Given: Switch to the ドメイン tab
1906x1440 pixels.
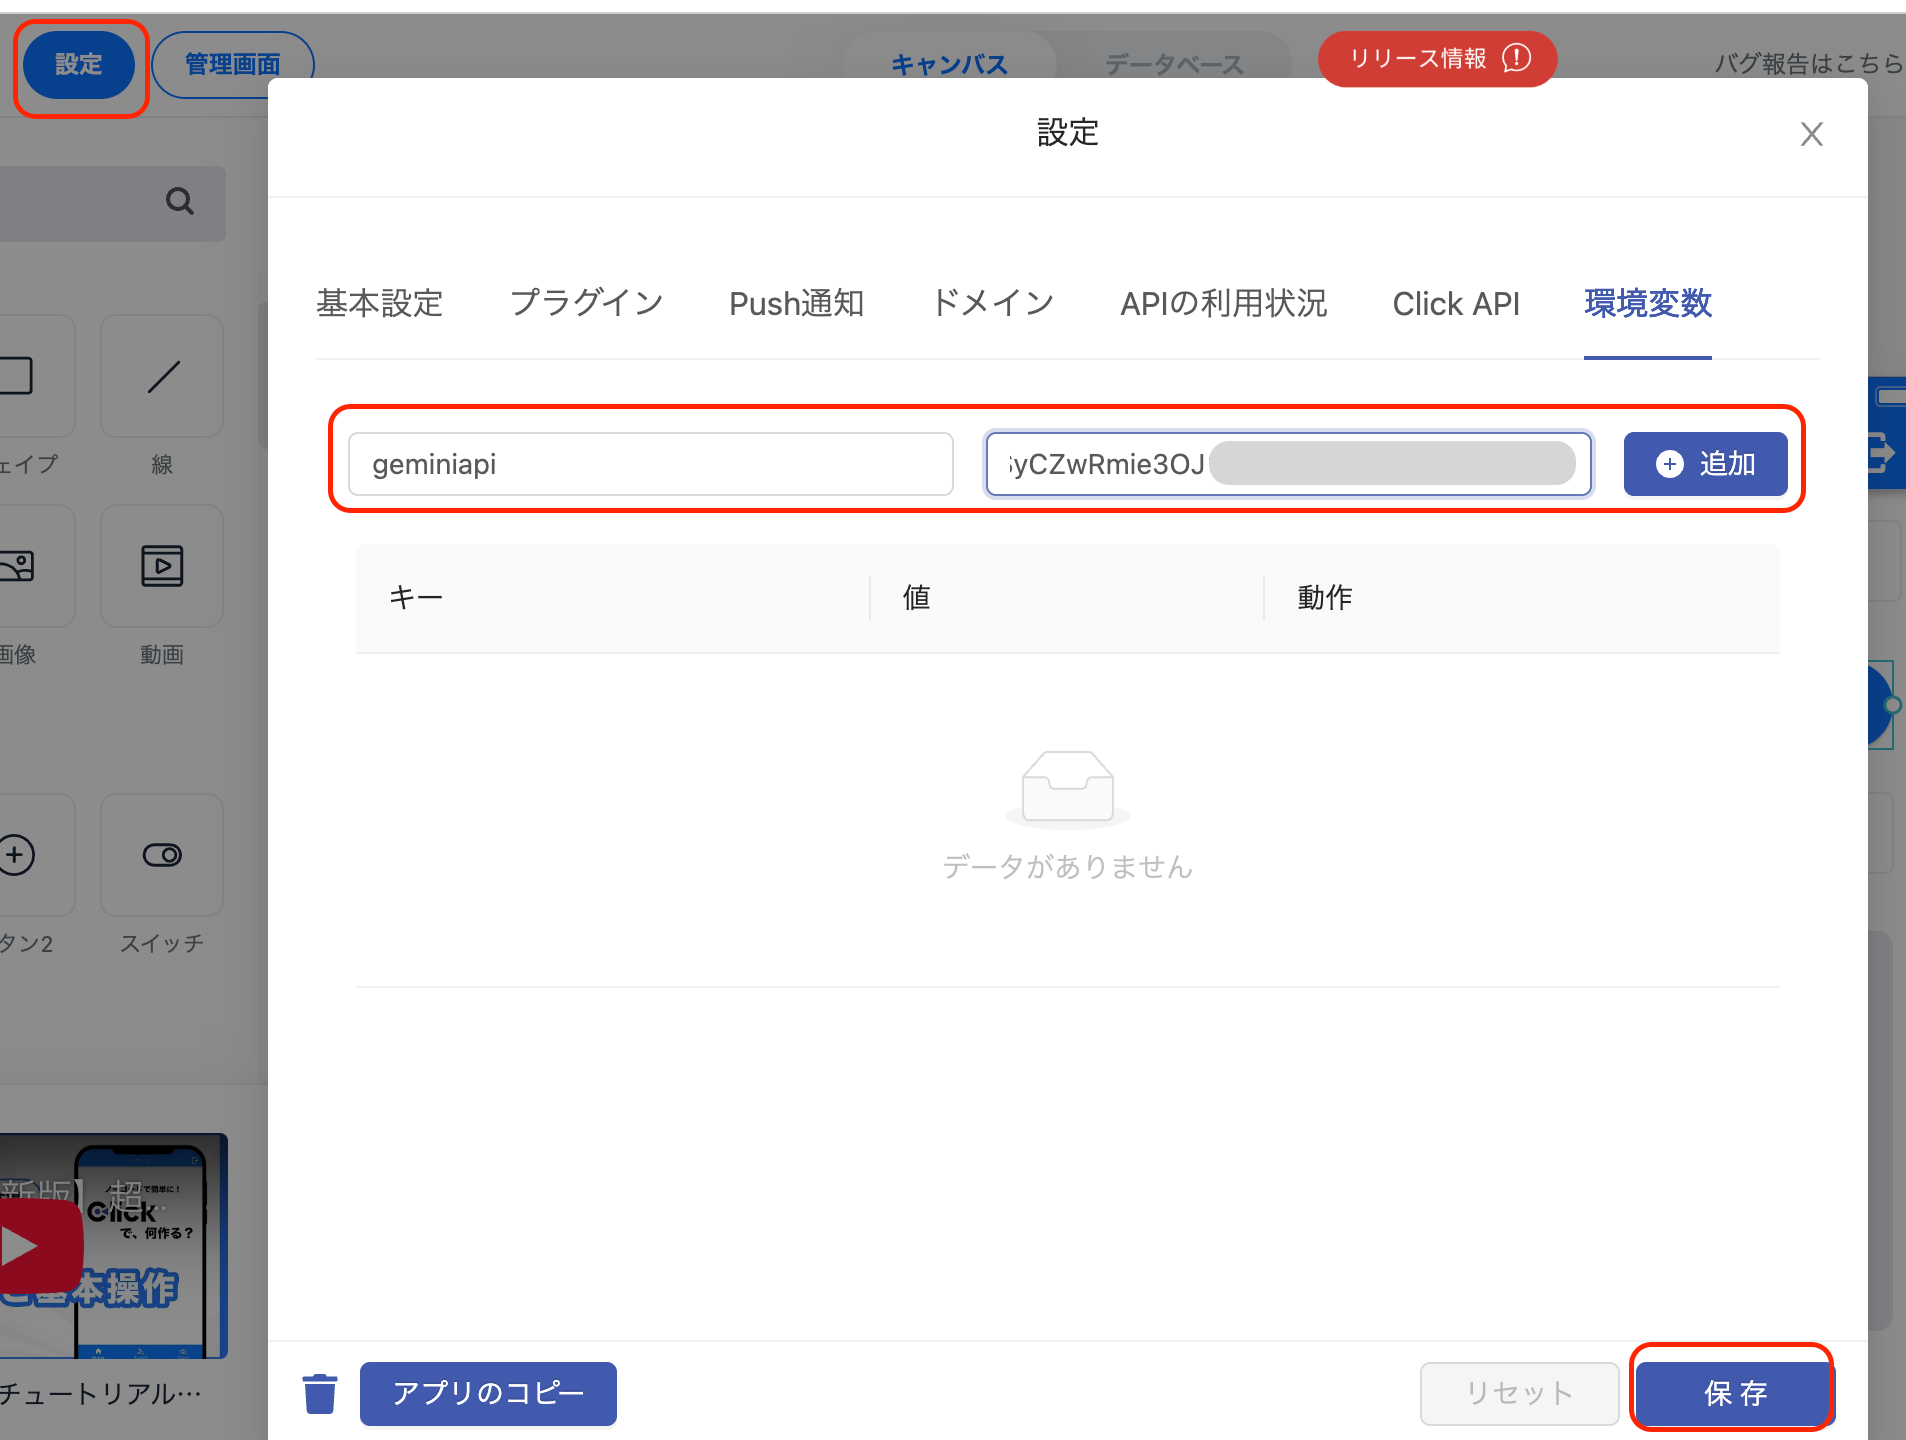Looking at the screenshot, I should pyautogui.click(x=992, y=304).
